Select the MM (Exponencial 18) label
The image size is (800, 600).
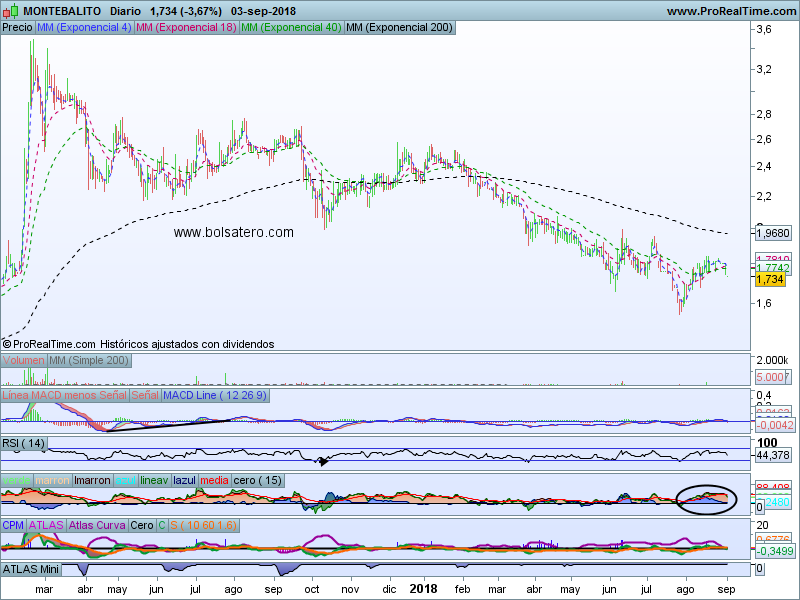tap(185, 28)
